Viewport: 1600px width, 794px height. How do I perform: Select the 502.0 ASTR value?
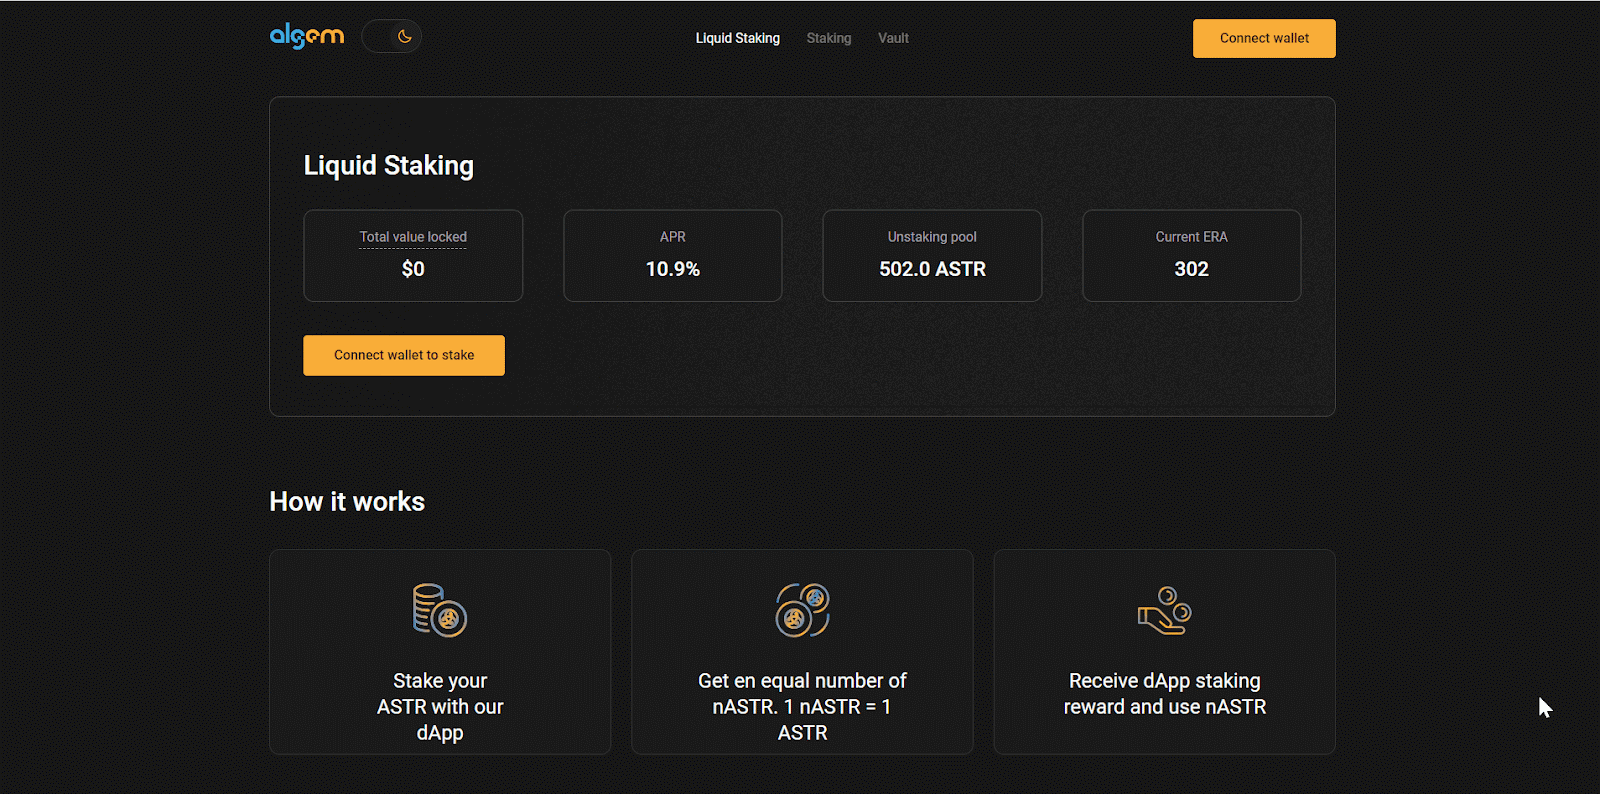click(x=932, y=269)
